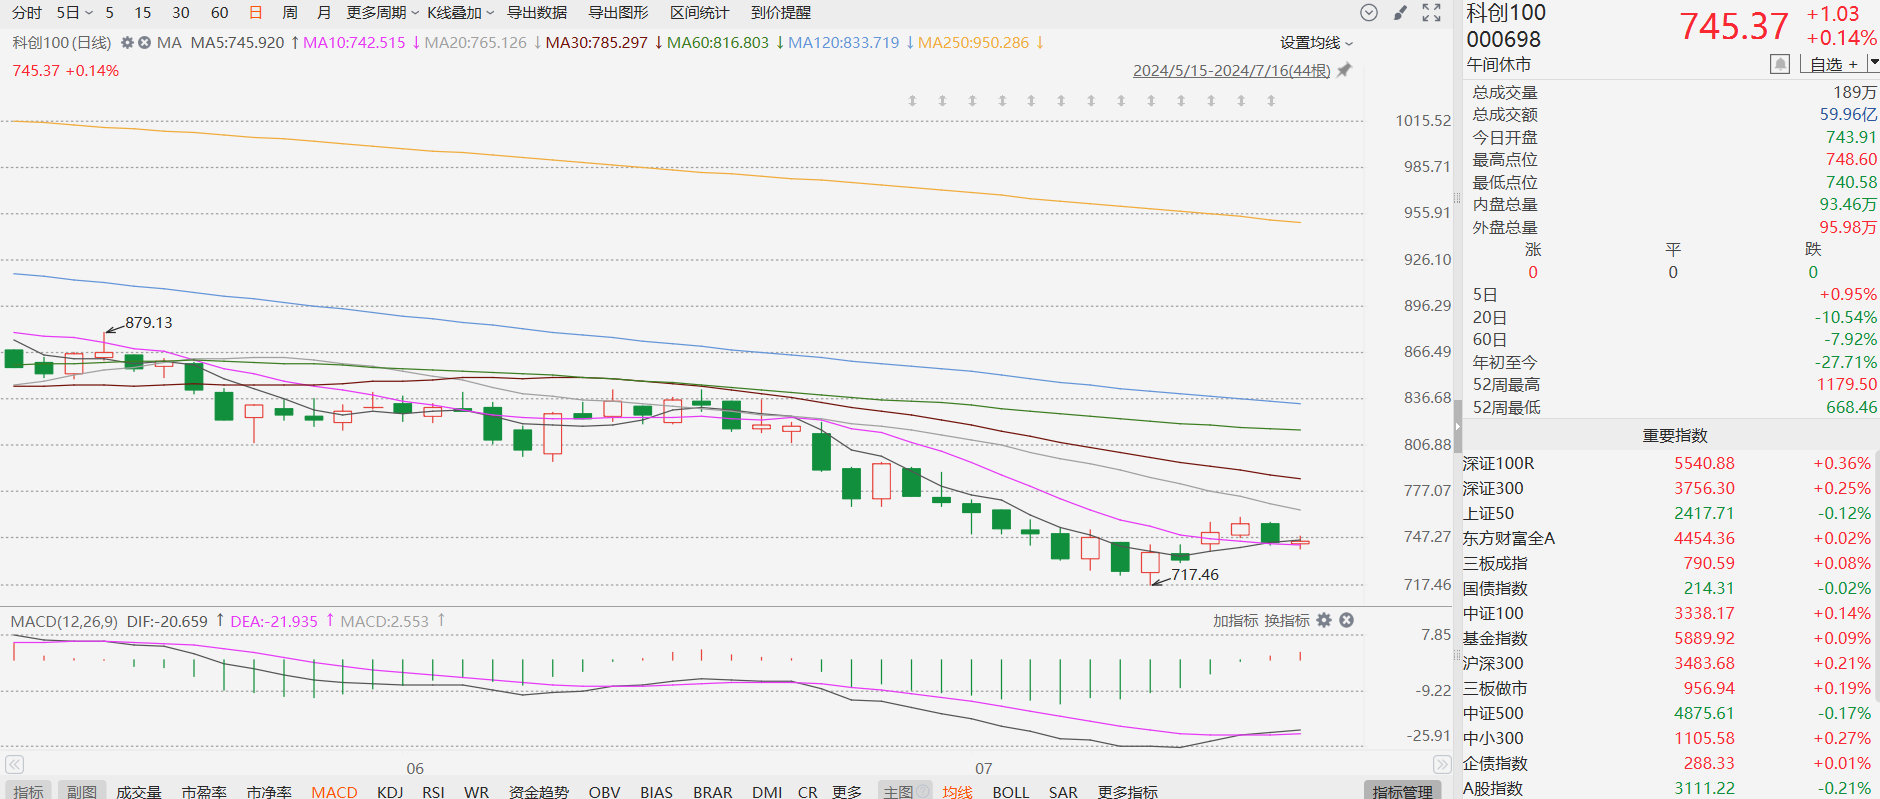Set a price alert bell icon
This screenshot has height=799, width=1880.
1779,64
